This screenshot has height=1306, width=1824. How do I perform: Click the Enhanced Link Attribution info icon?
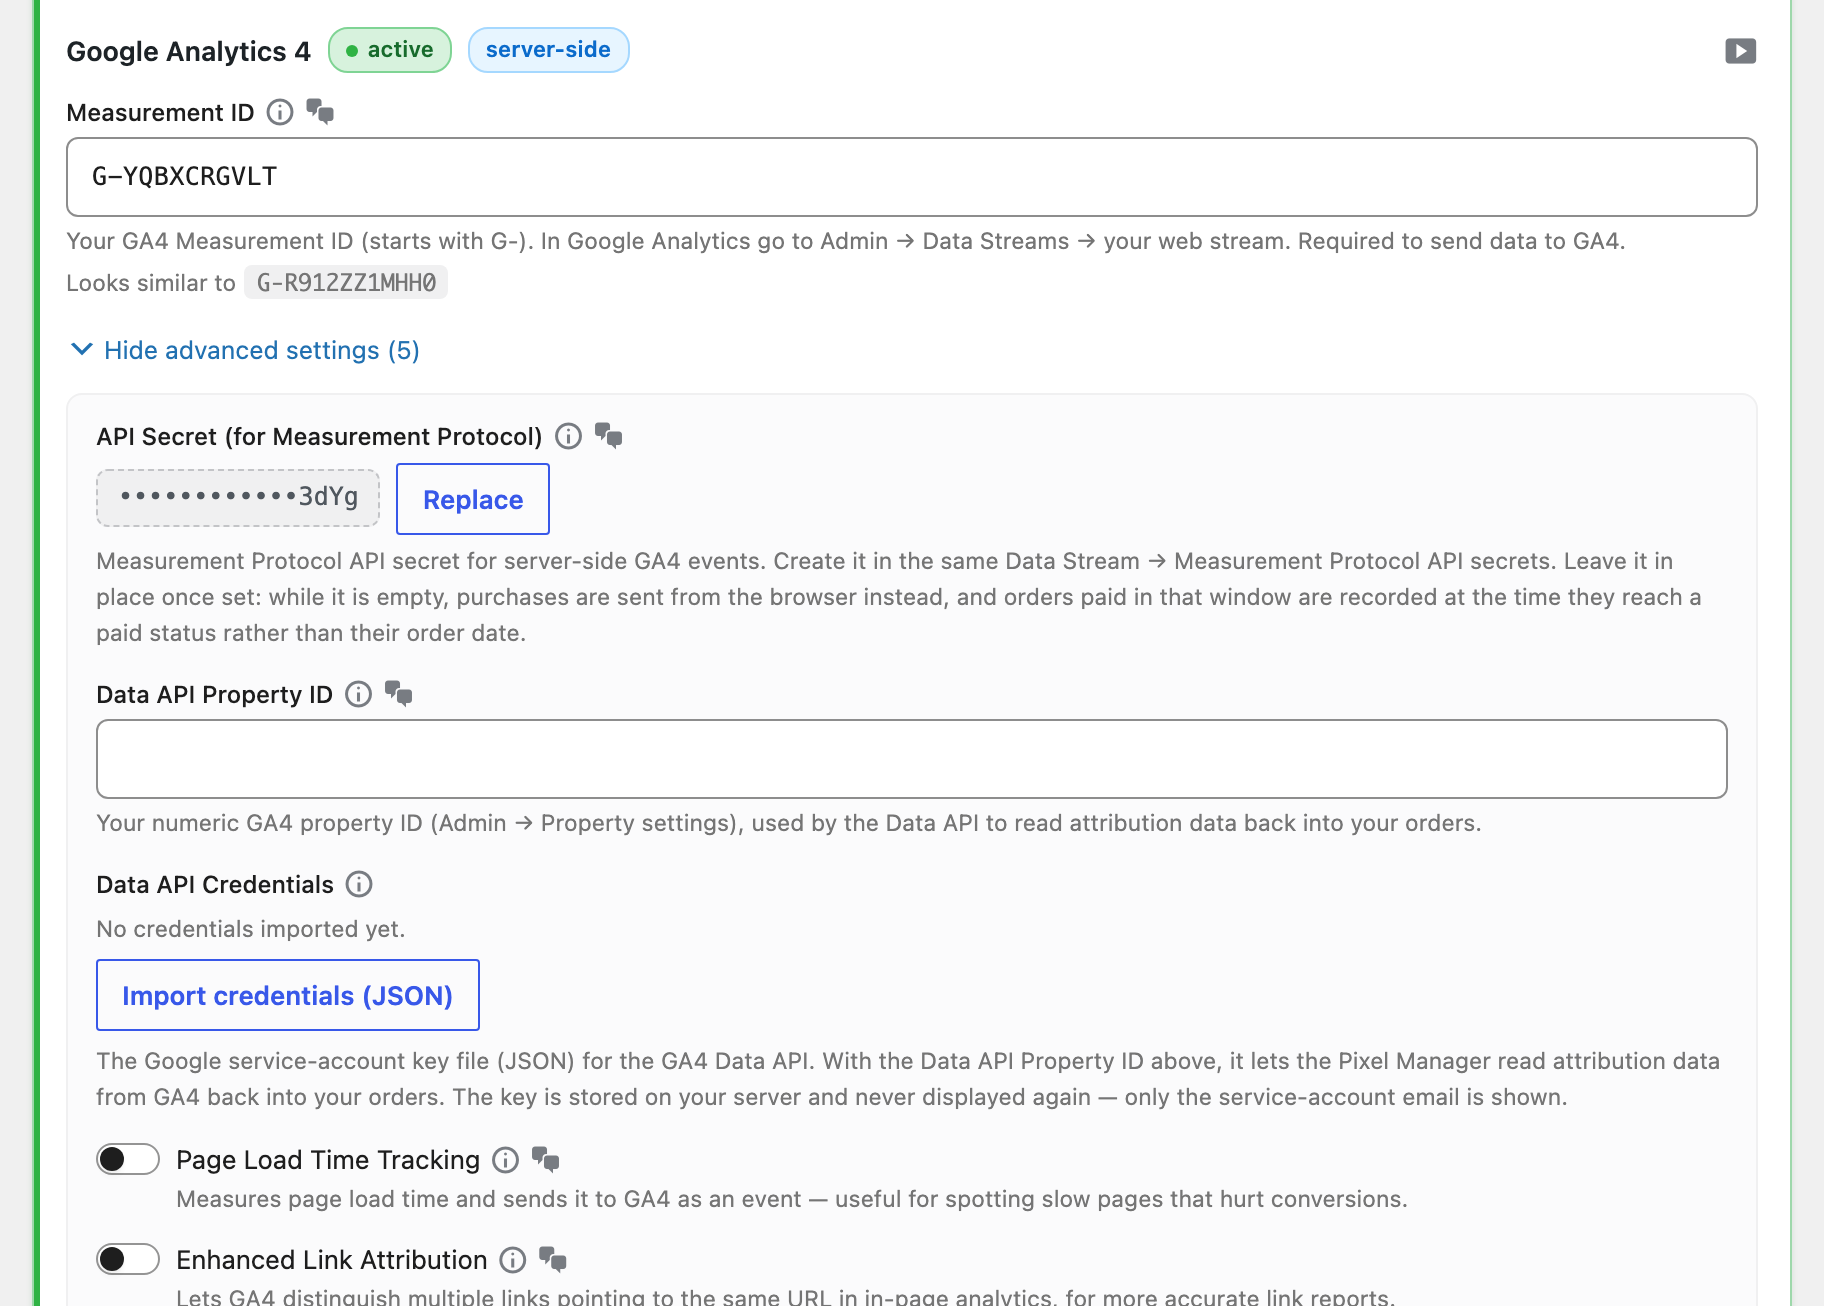tap(513, 1260)
